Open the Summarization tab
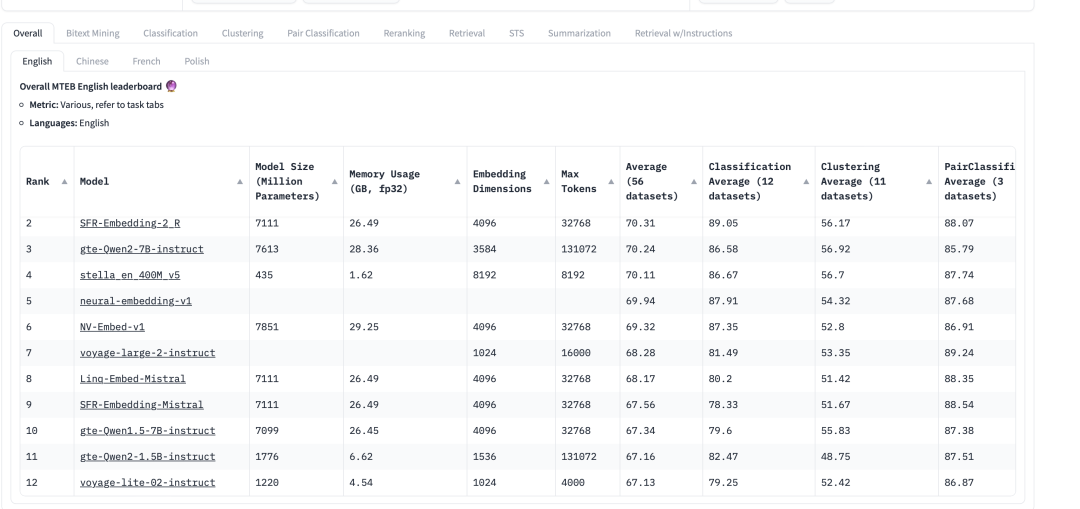 pyautogui.click(x=579, y=33)
